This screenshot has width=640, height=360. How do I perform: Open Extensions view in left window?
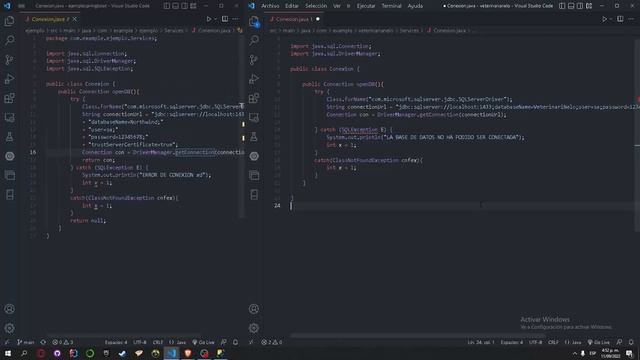tap(9, 98)
